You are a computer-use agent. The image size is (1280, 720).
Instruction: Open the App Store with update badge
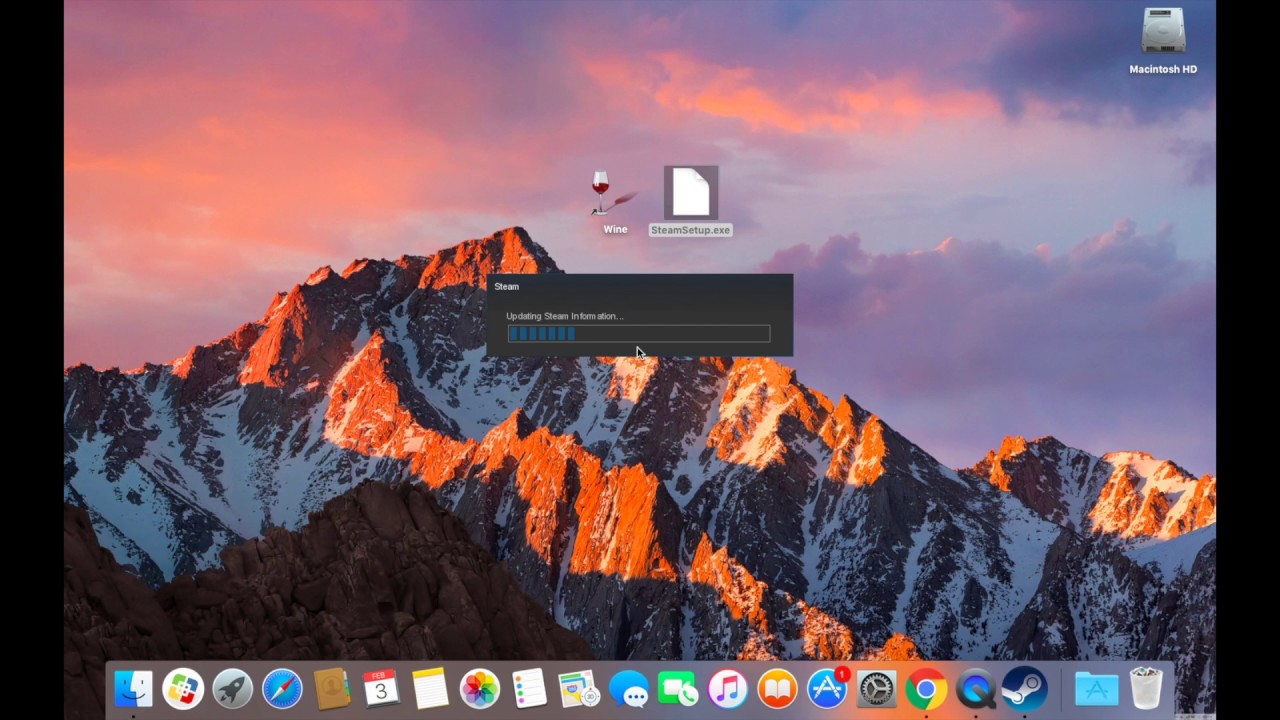pos(827,689)
